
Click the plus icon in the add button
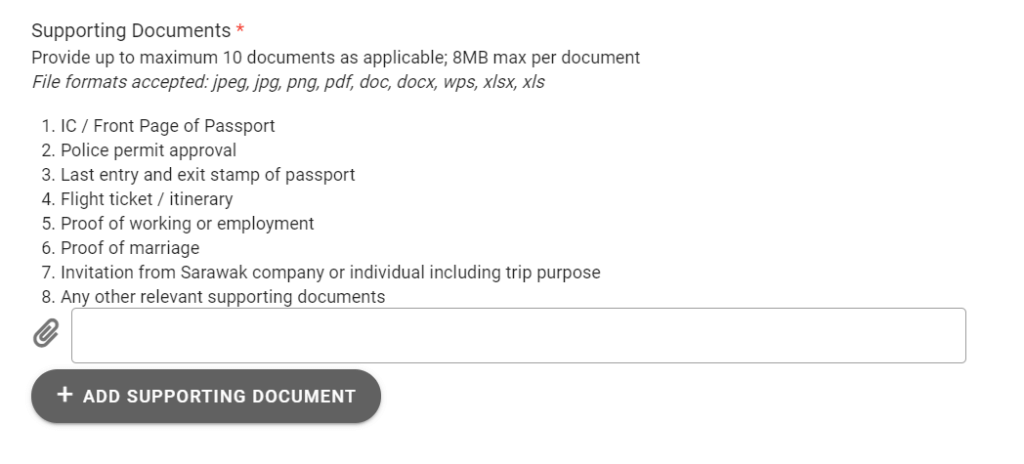pyautogui.click(x=64, y=395)
